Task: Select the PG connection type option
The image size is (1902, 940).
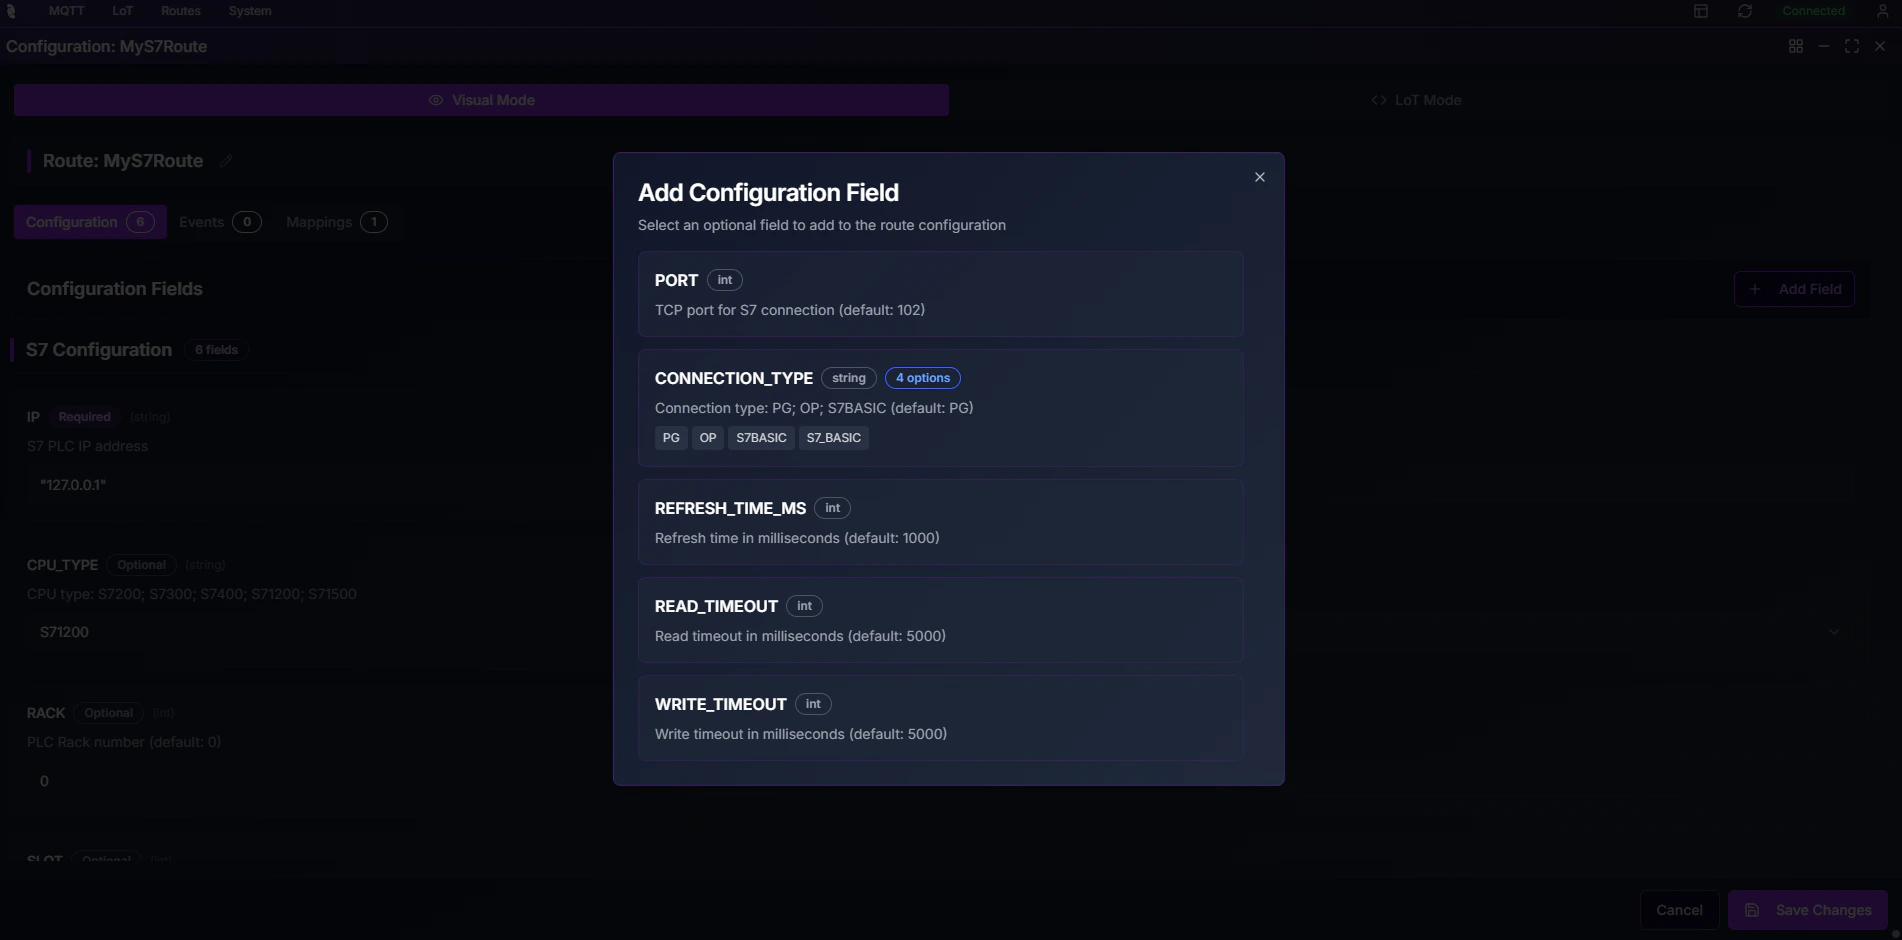Action: click(x=670, y=438)
